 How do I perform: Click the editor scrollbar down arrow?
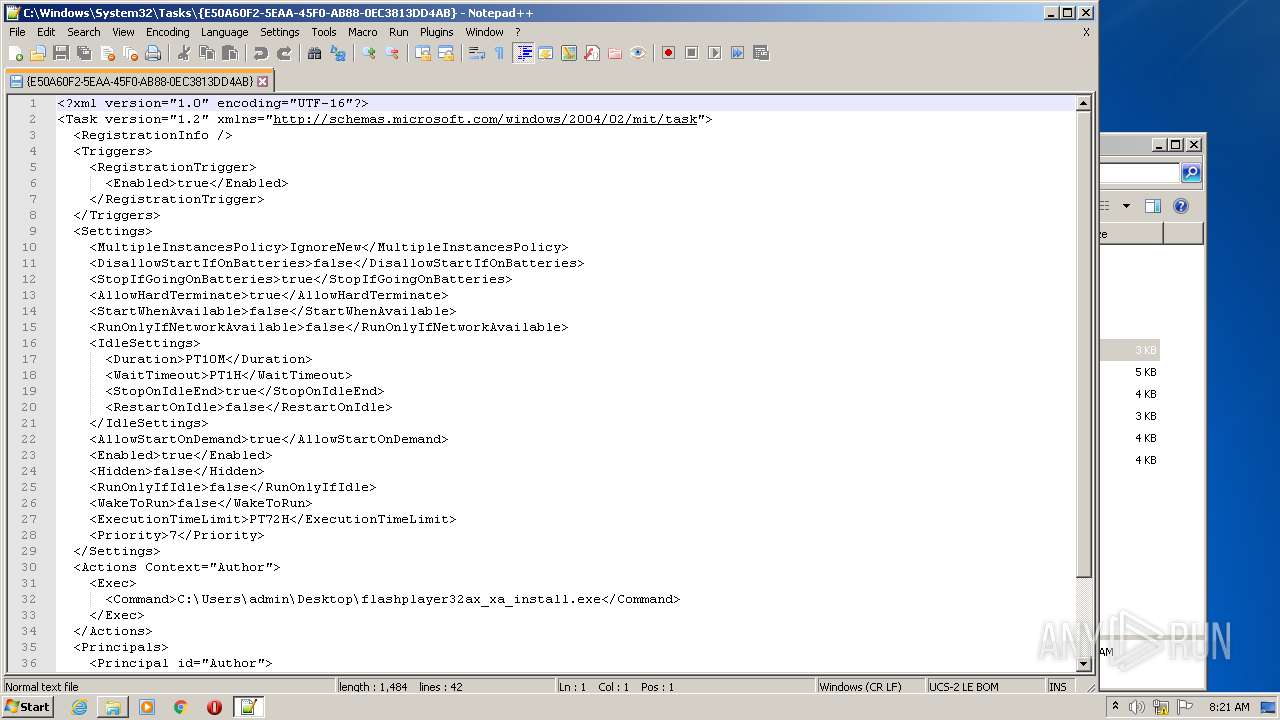[1083, 664]
